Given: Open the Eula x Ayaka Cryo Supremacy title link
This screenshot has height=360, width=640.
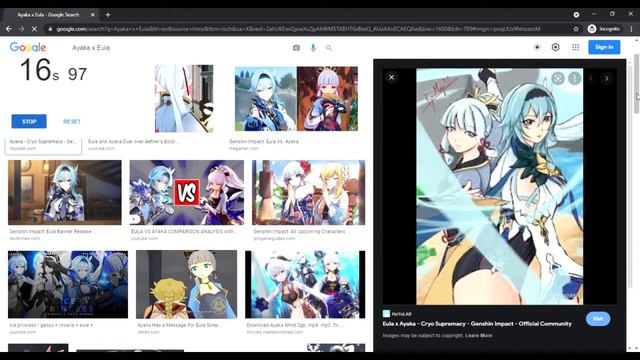Looking at the screenshot, I should (477, 324).
